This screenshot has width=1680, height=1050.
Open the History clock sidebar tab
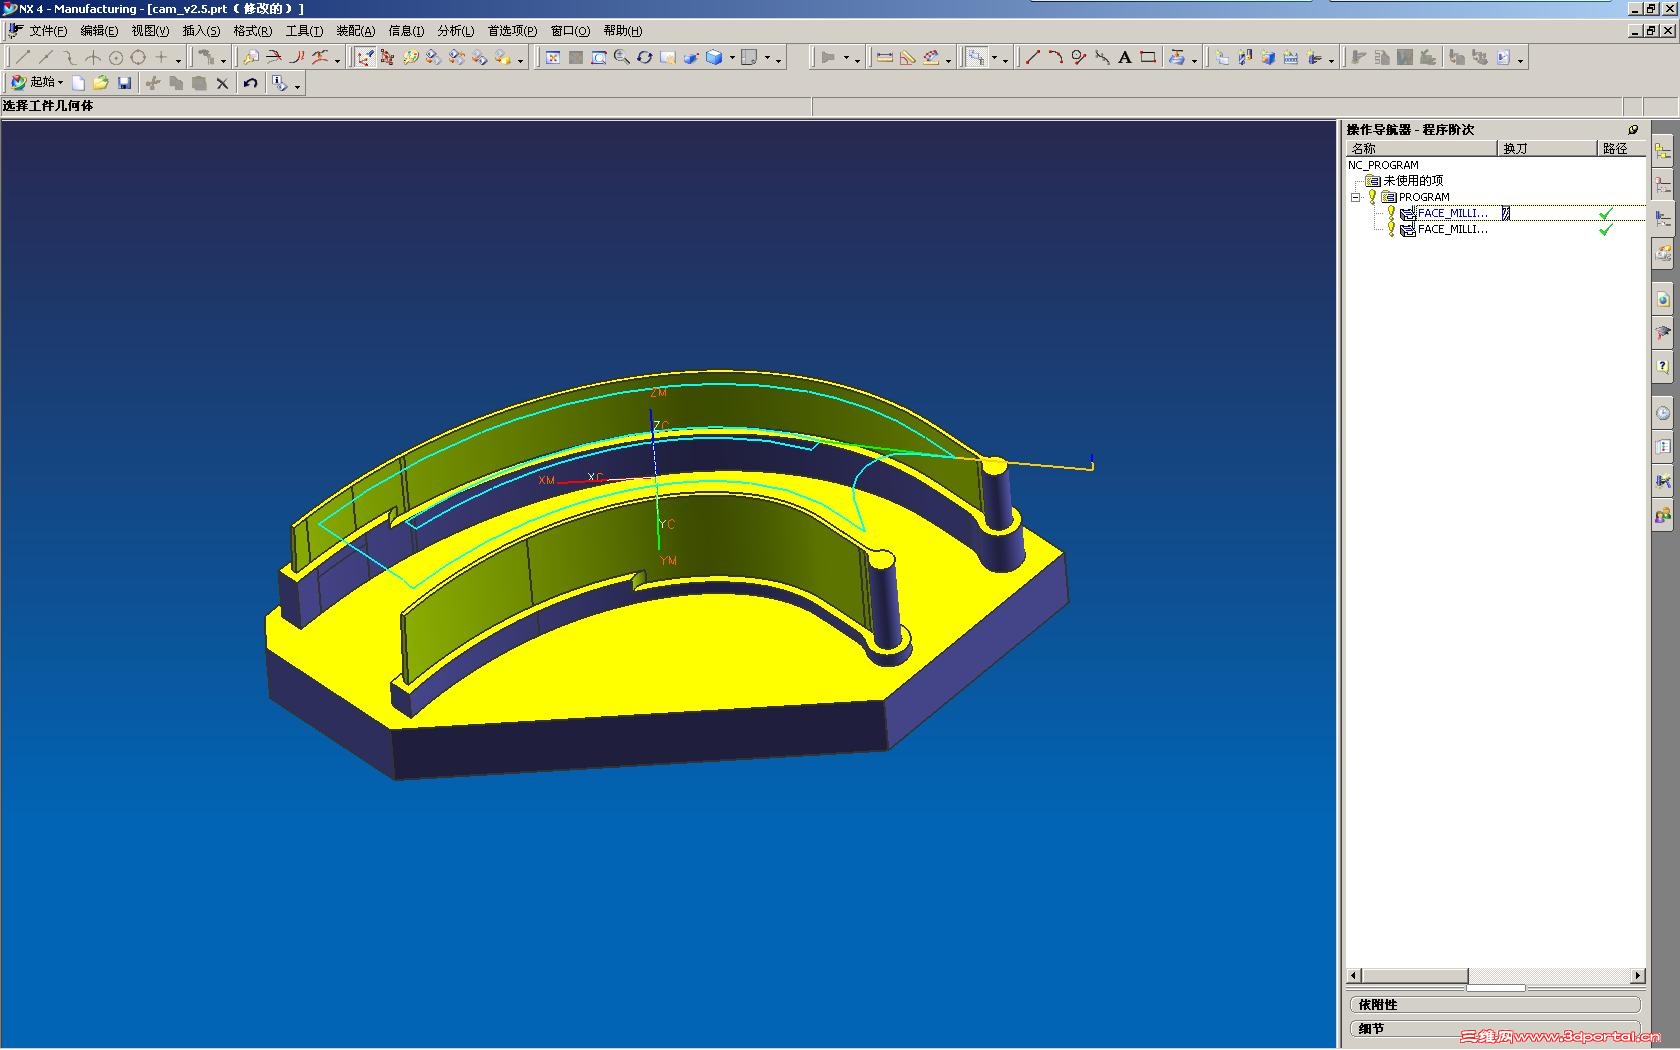(1663, 413)
